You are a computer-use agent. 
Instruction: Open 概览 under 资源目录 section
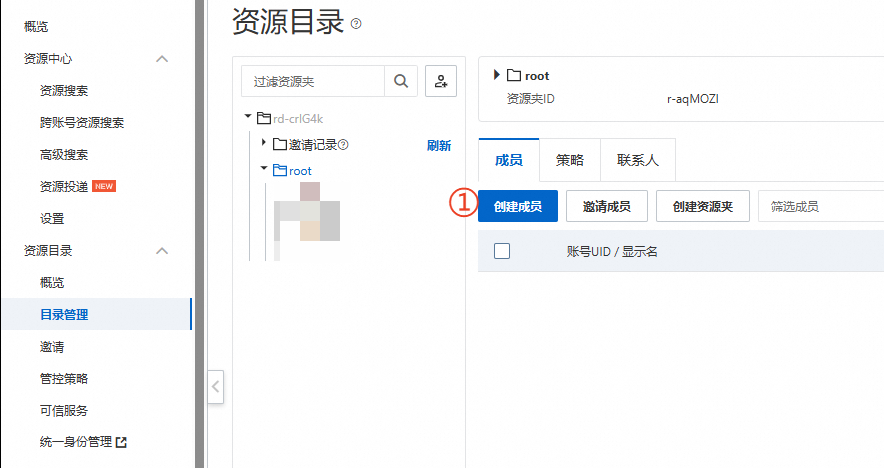point(52,282)
